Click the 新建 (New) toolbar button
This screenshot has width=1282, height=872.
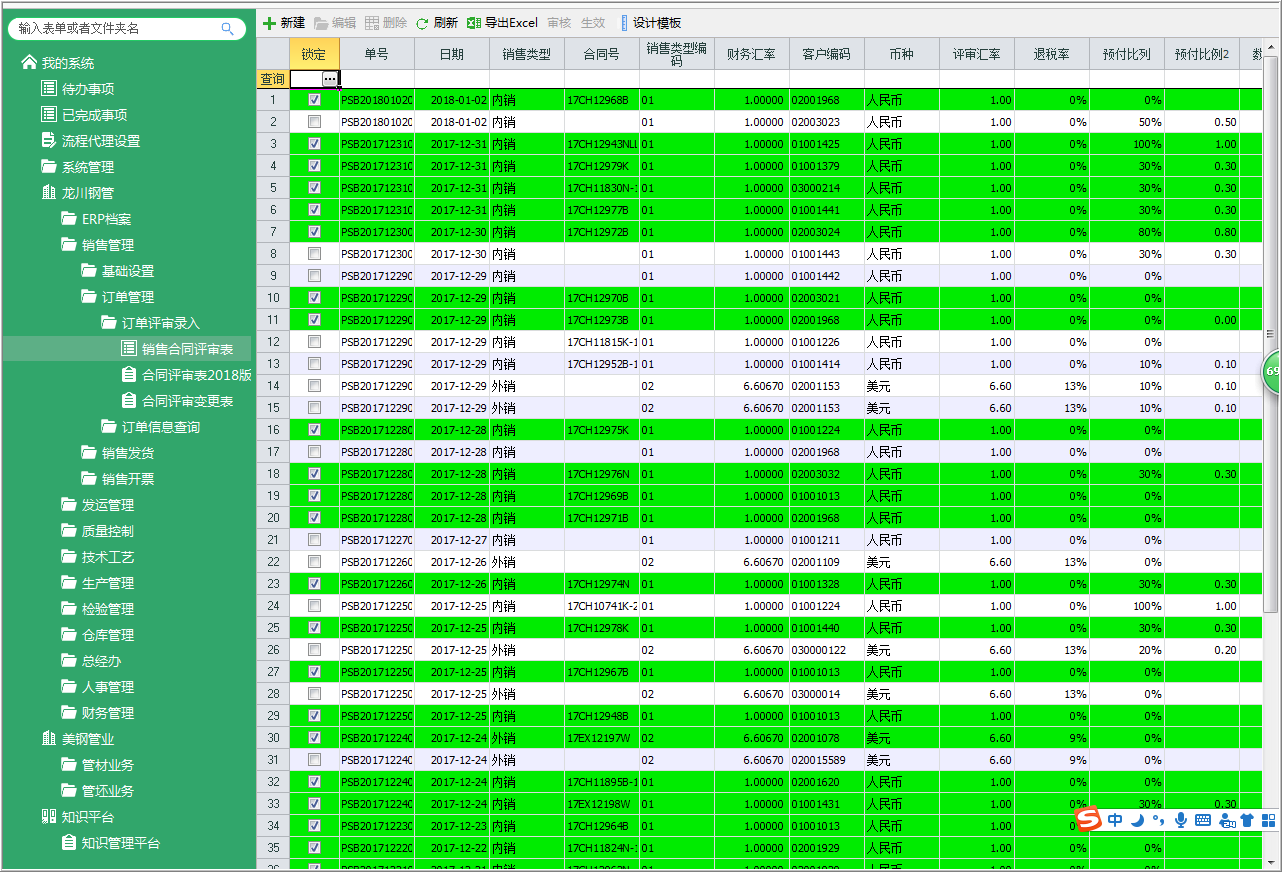(x=284, y=22)
